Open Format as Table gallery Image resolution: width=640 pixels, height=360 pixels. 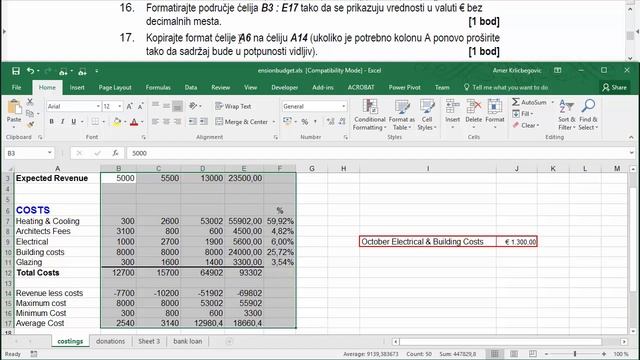402,115
